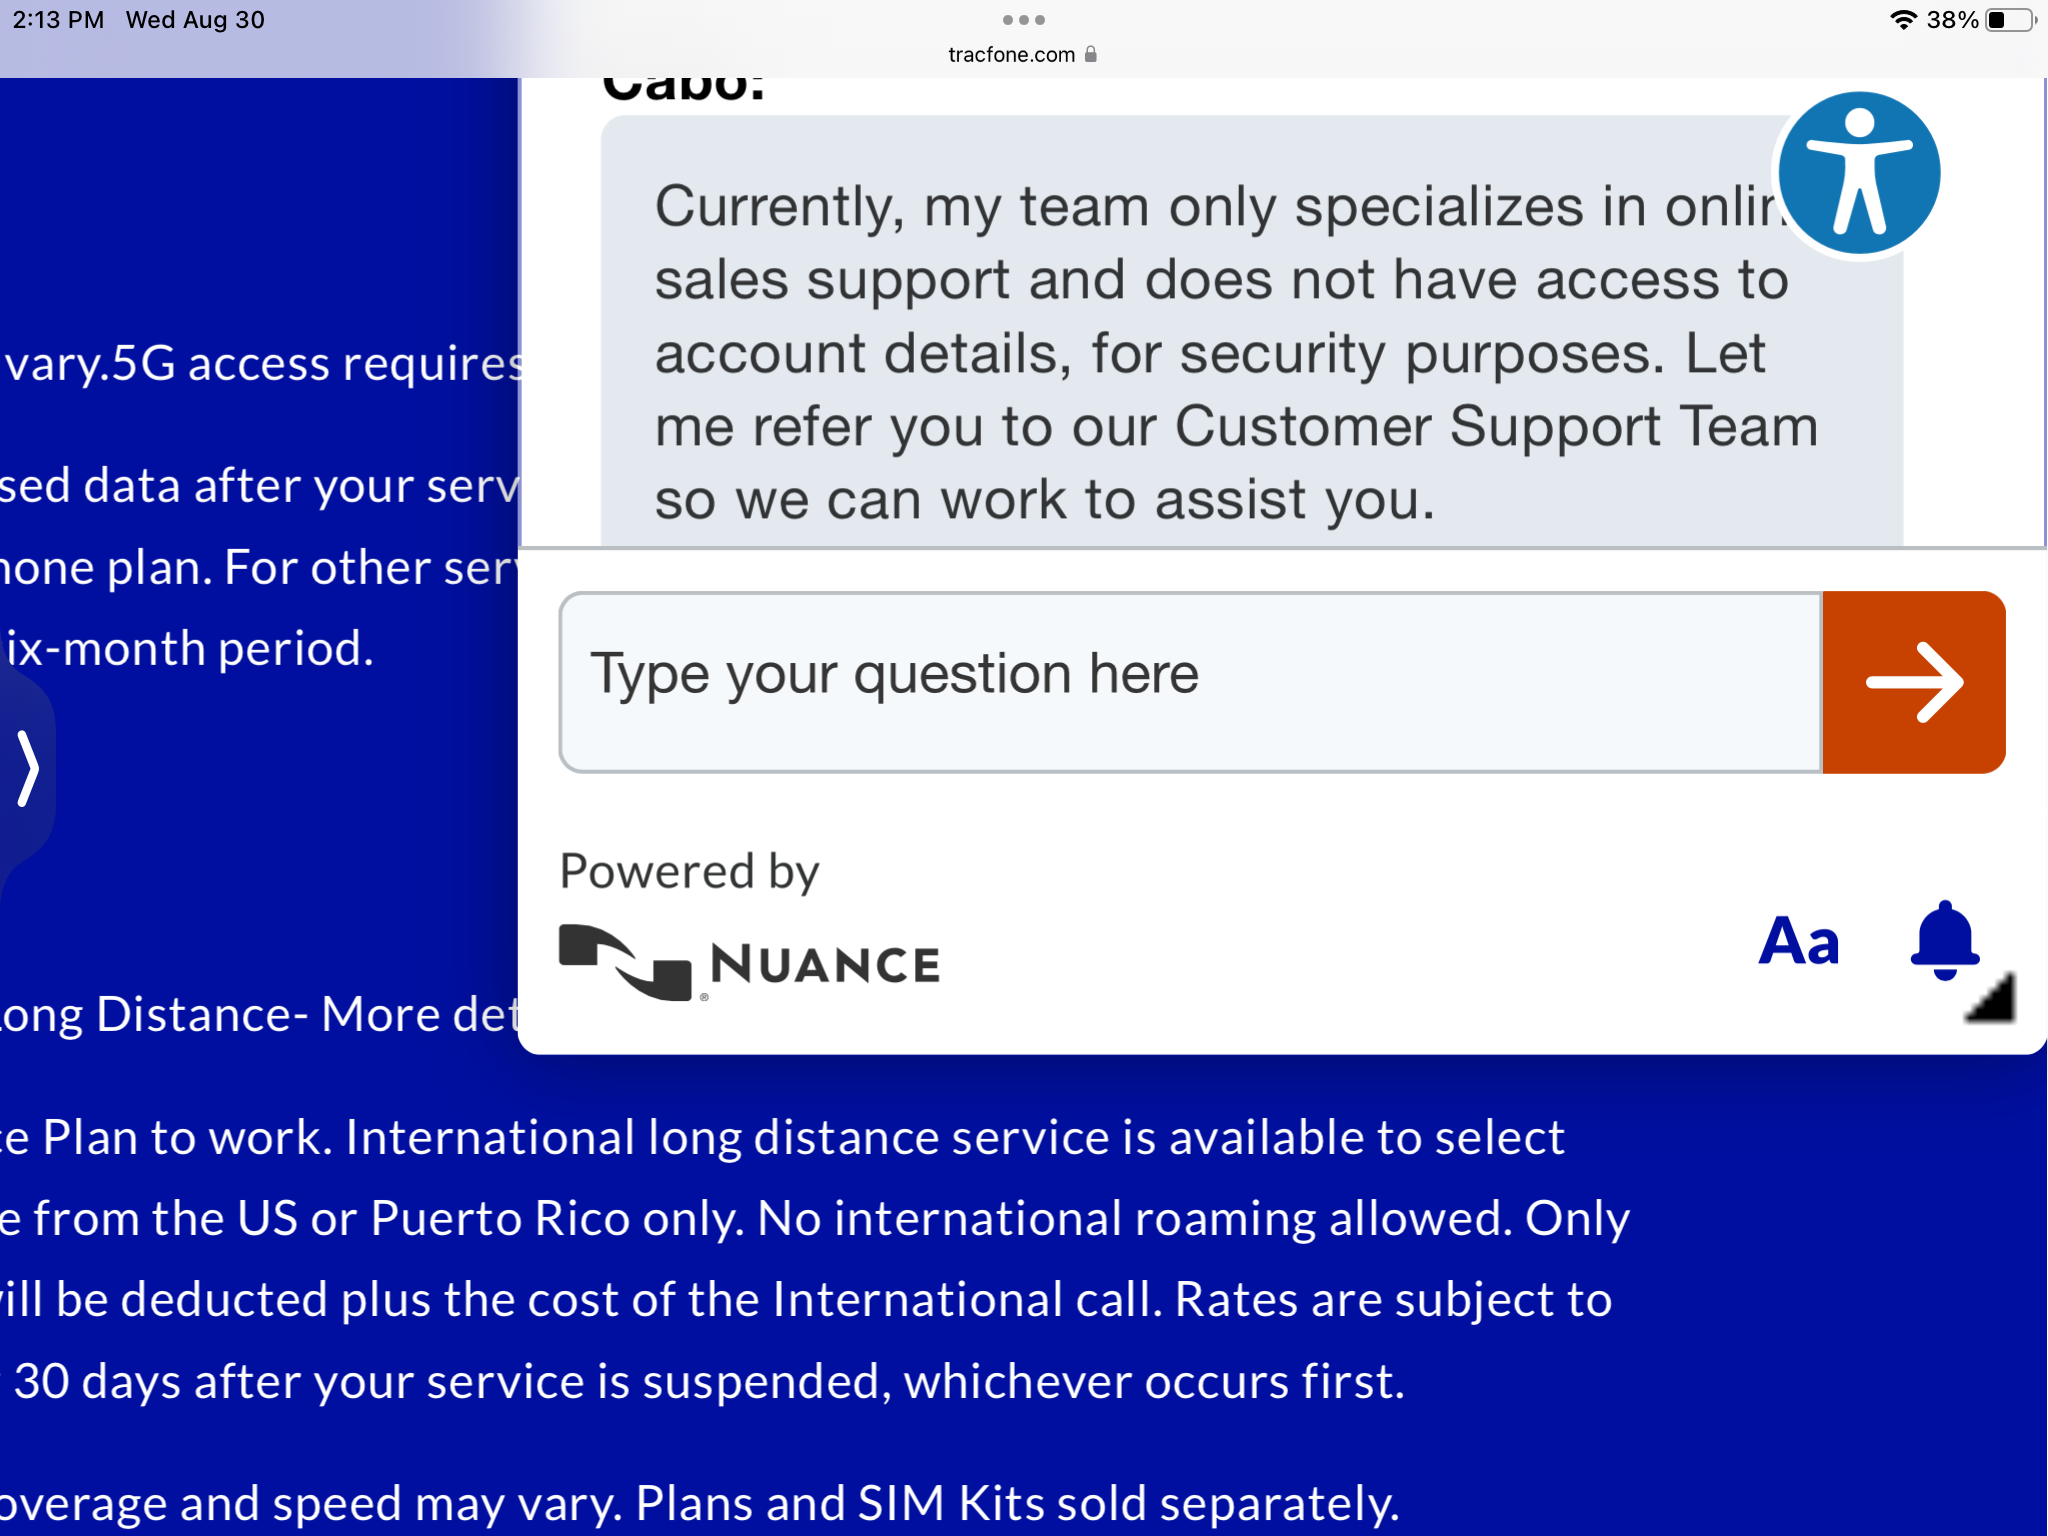Tap the three-dot multitasking menu
This screenshot has height=1536, width=2048.
pos(1023,20)
